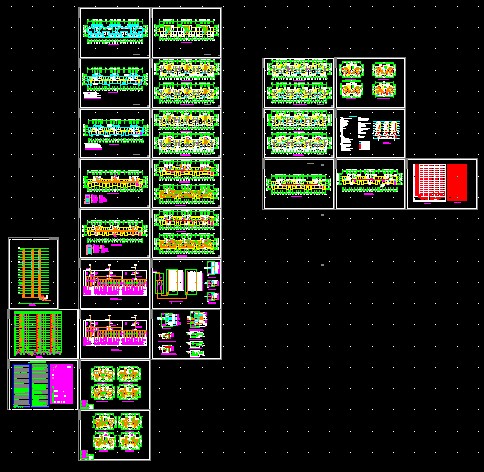Open the dense green riser diagram sheet
The width and height of the screenshot is (484, 472).
tap(44, 334)
